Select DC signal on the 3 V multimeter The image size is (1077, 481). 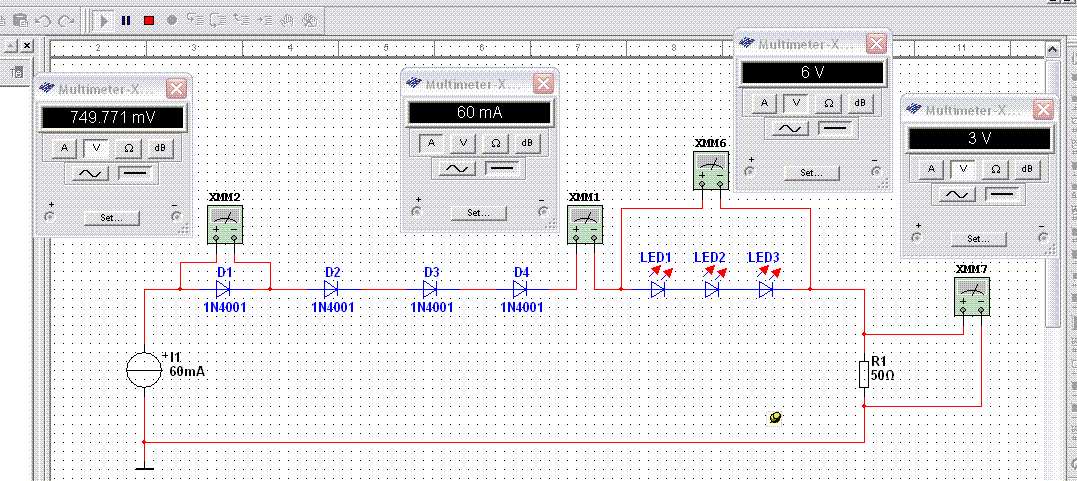(1004, 195)
